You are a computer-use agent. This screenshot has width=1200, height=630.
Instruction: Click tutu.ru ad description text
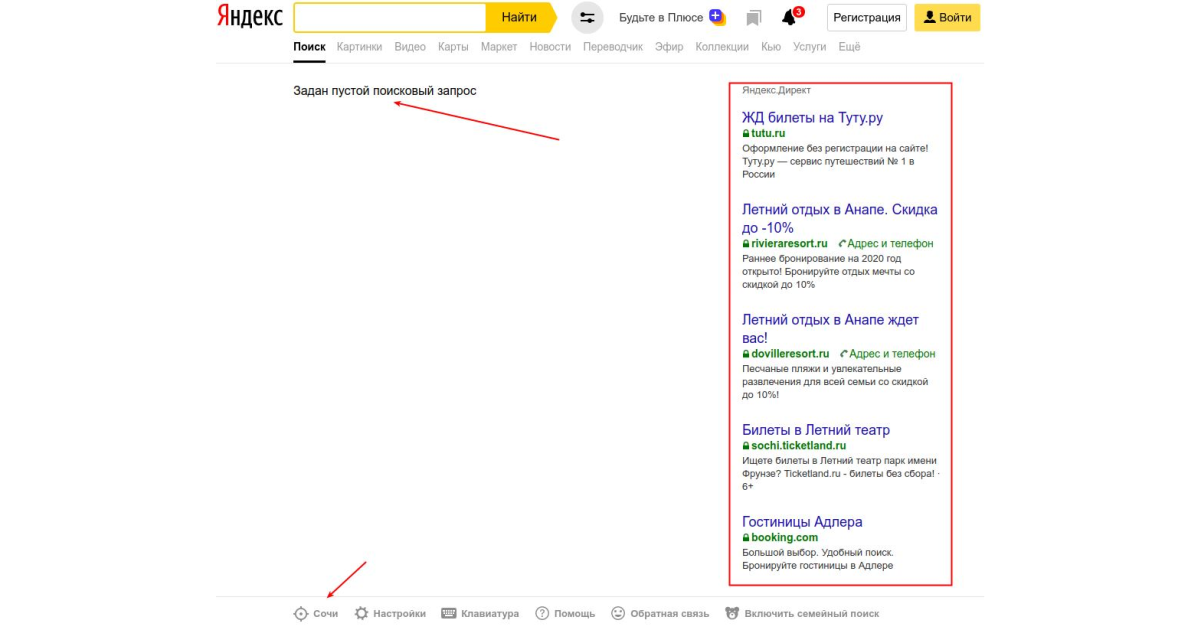tap(835, 160)
